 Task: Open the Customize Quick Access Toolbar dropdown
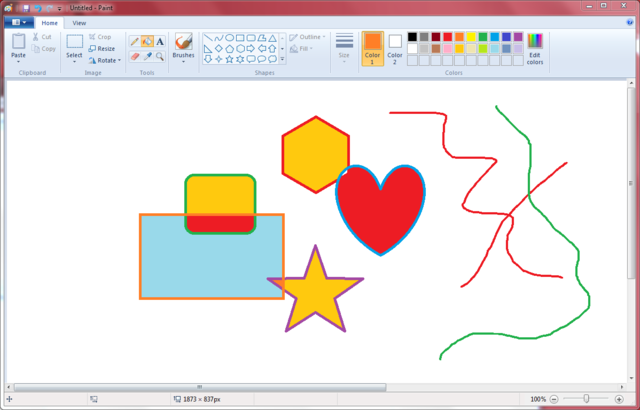tap(60, 8)
